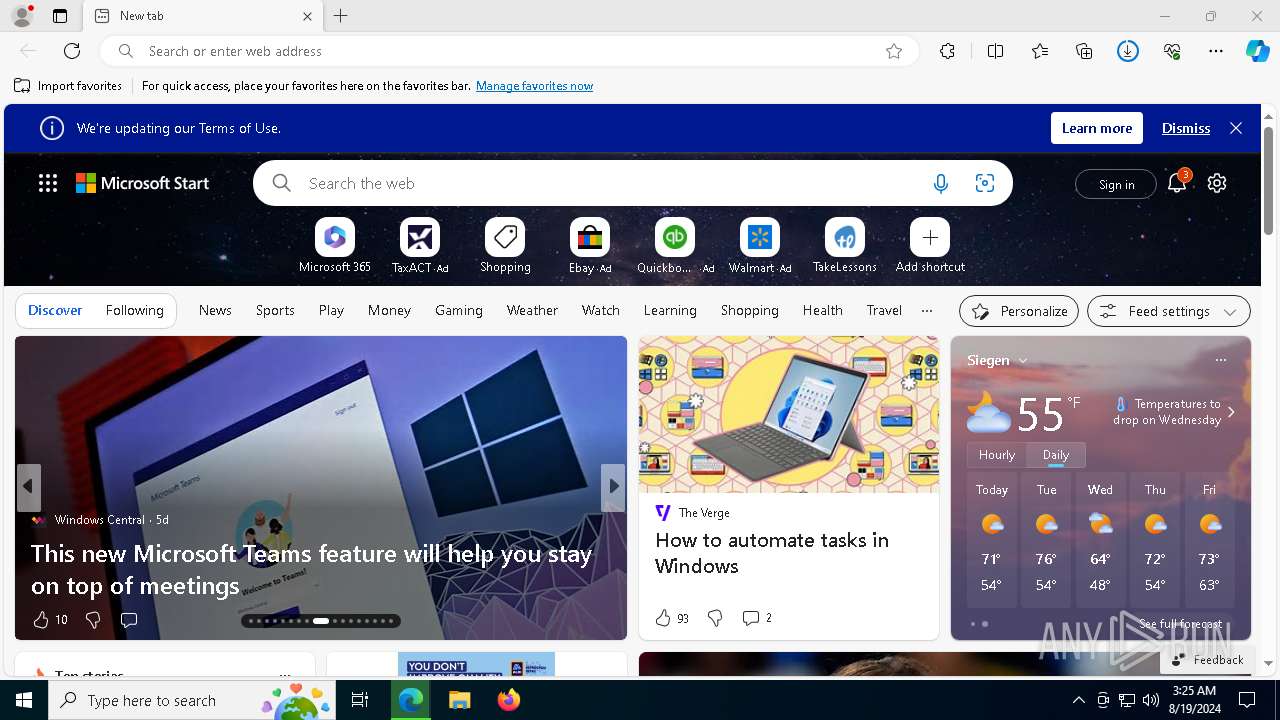1280x720 pixels.
Task: Open the Shopping shortcut tile
Action: 505,246
